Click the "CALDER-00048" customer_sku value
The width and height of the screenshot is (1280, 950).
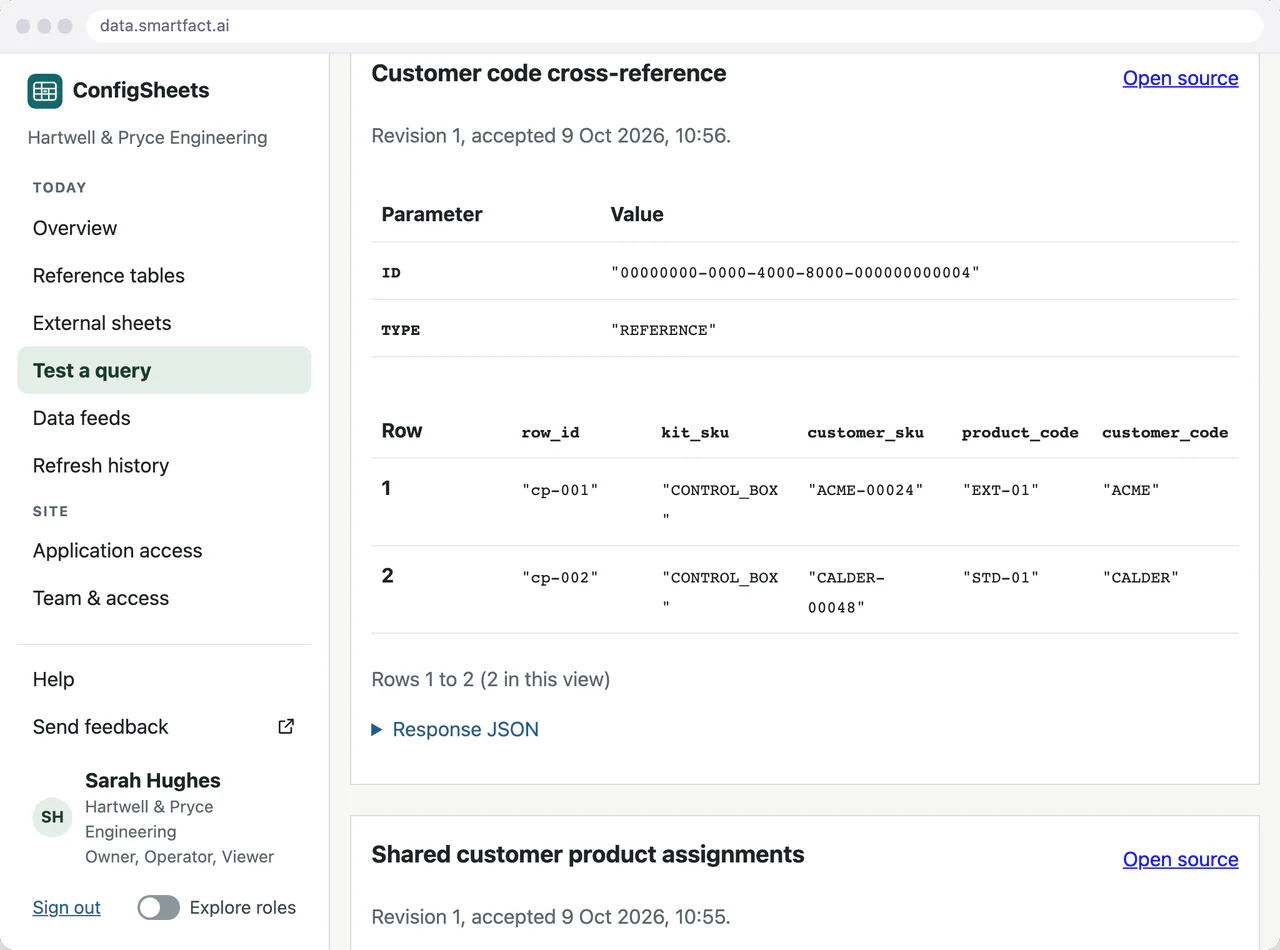(847, 592)
